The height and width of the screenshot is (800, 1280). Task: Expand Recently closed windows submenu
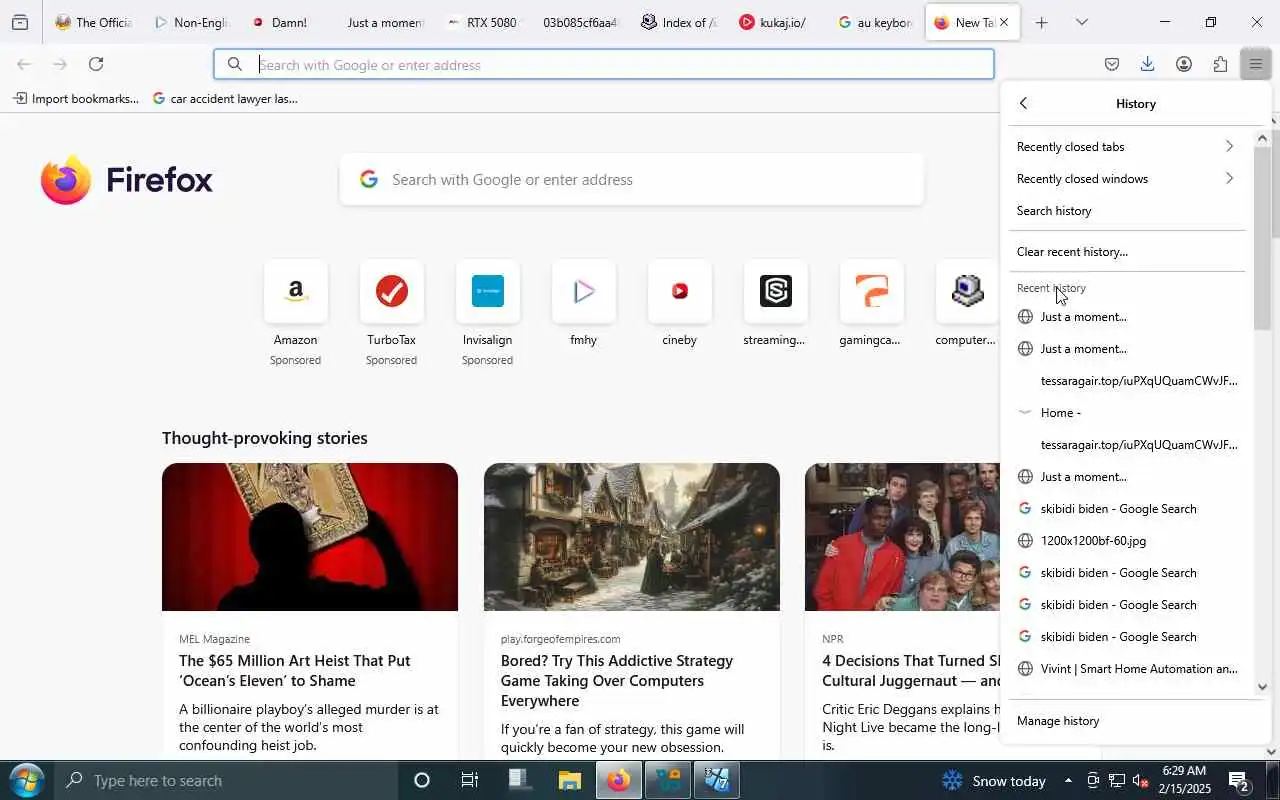1126,179
